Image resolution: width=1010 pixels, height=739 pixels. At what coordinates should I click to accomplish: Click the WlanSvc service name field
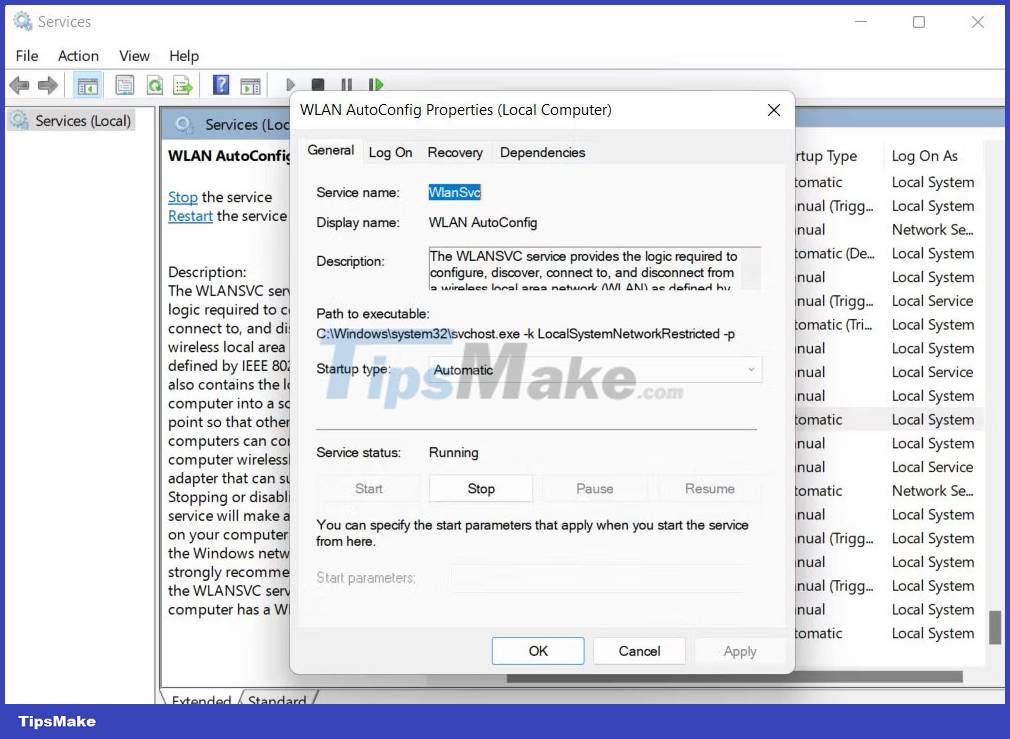[455, 193]
